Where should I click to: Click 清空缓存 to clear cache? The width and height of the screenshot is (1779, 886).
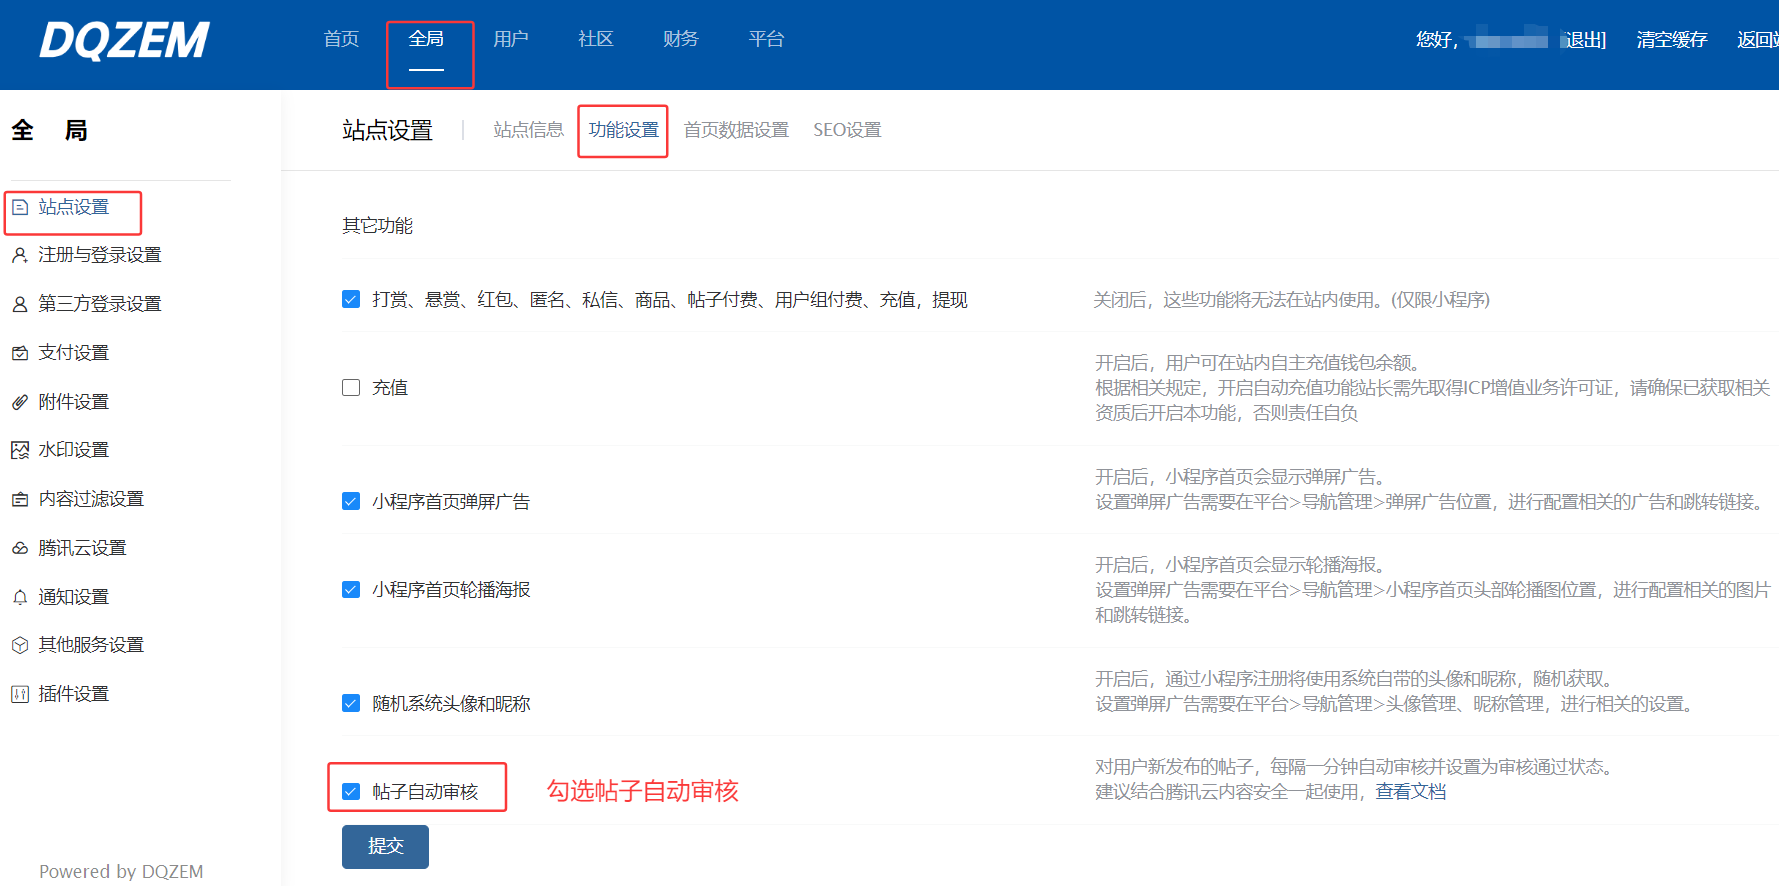(x=1671, y=40)
